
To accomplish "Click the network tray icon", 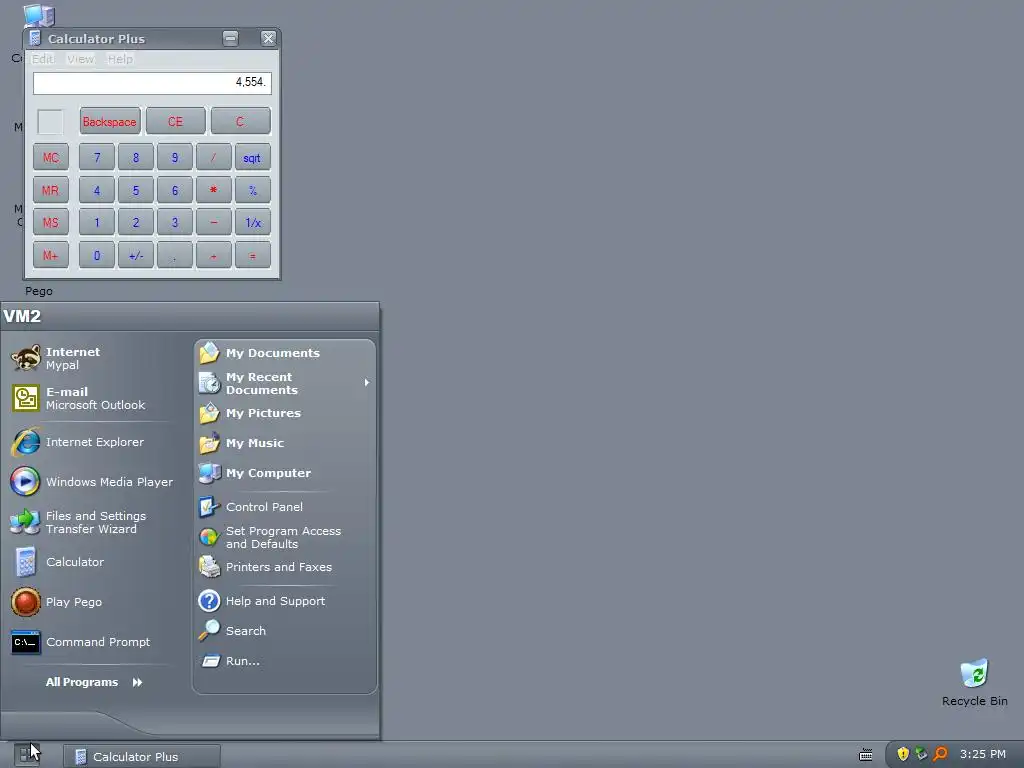I will point(921,754).
